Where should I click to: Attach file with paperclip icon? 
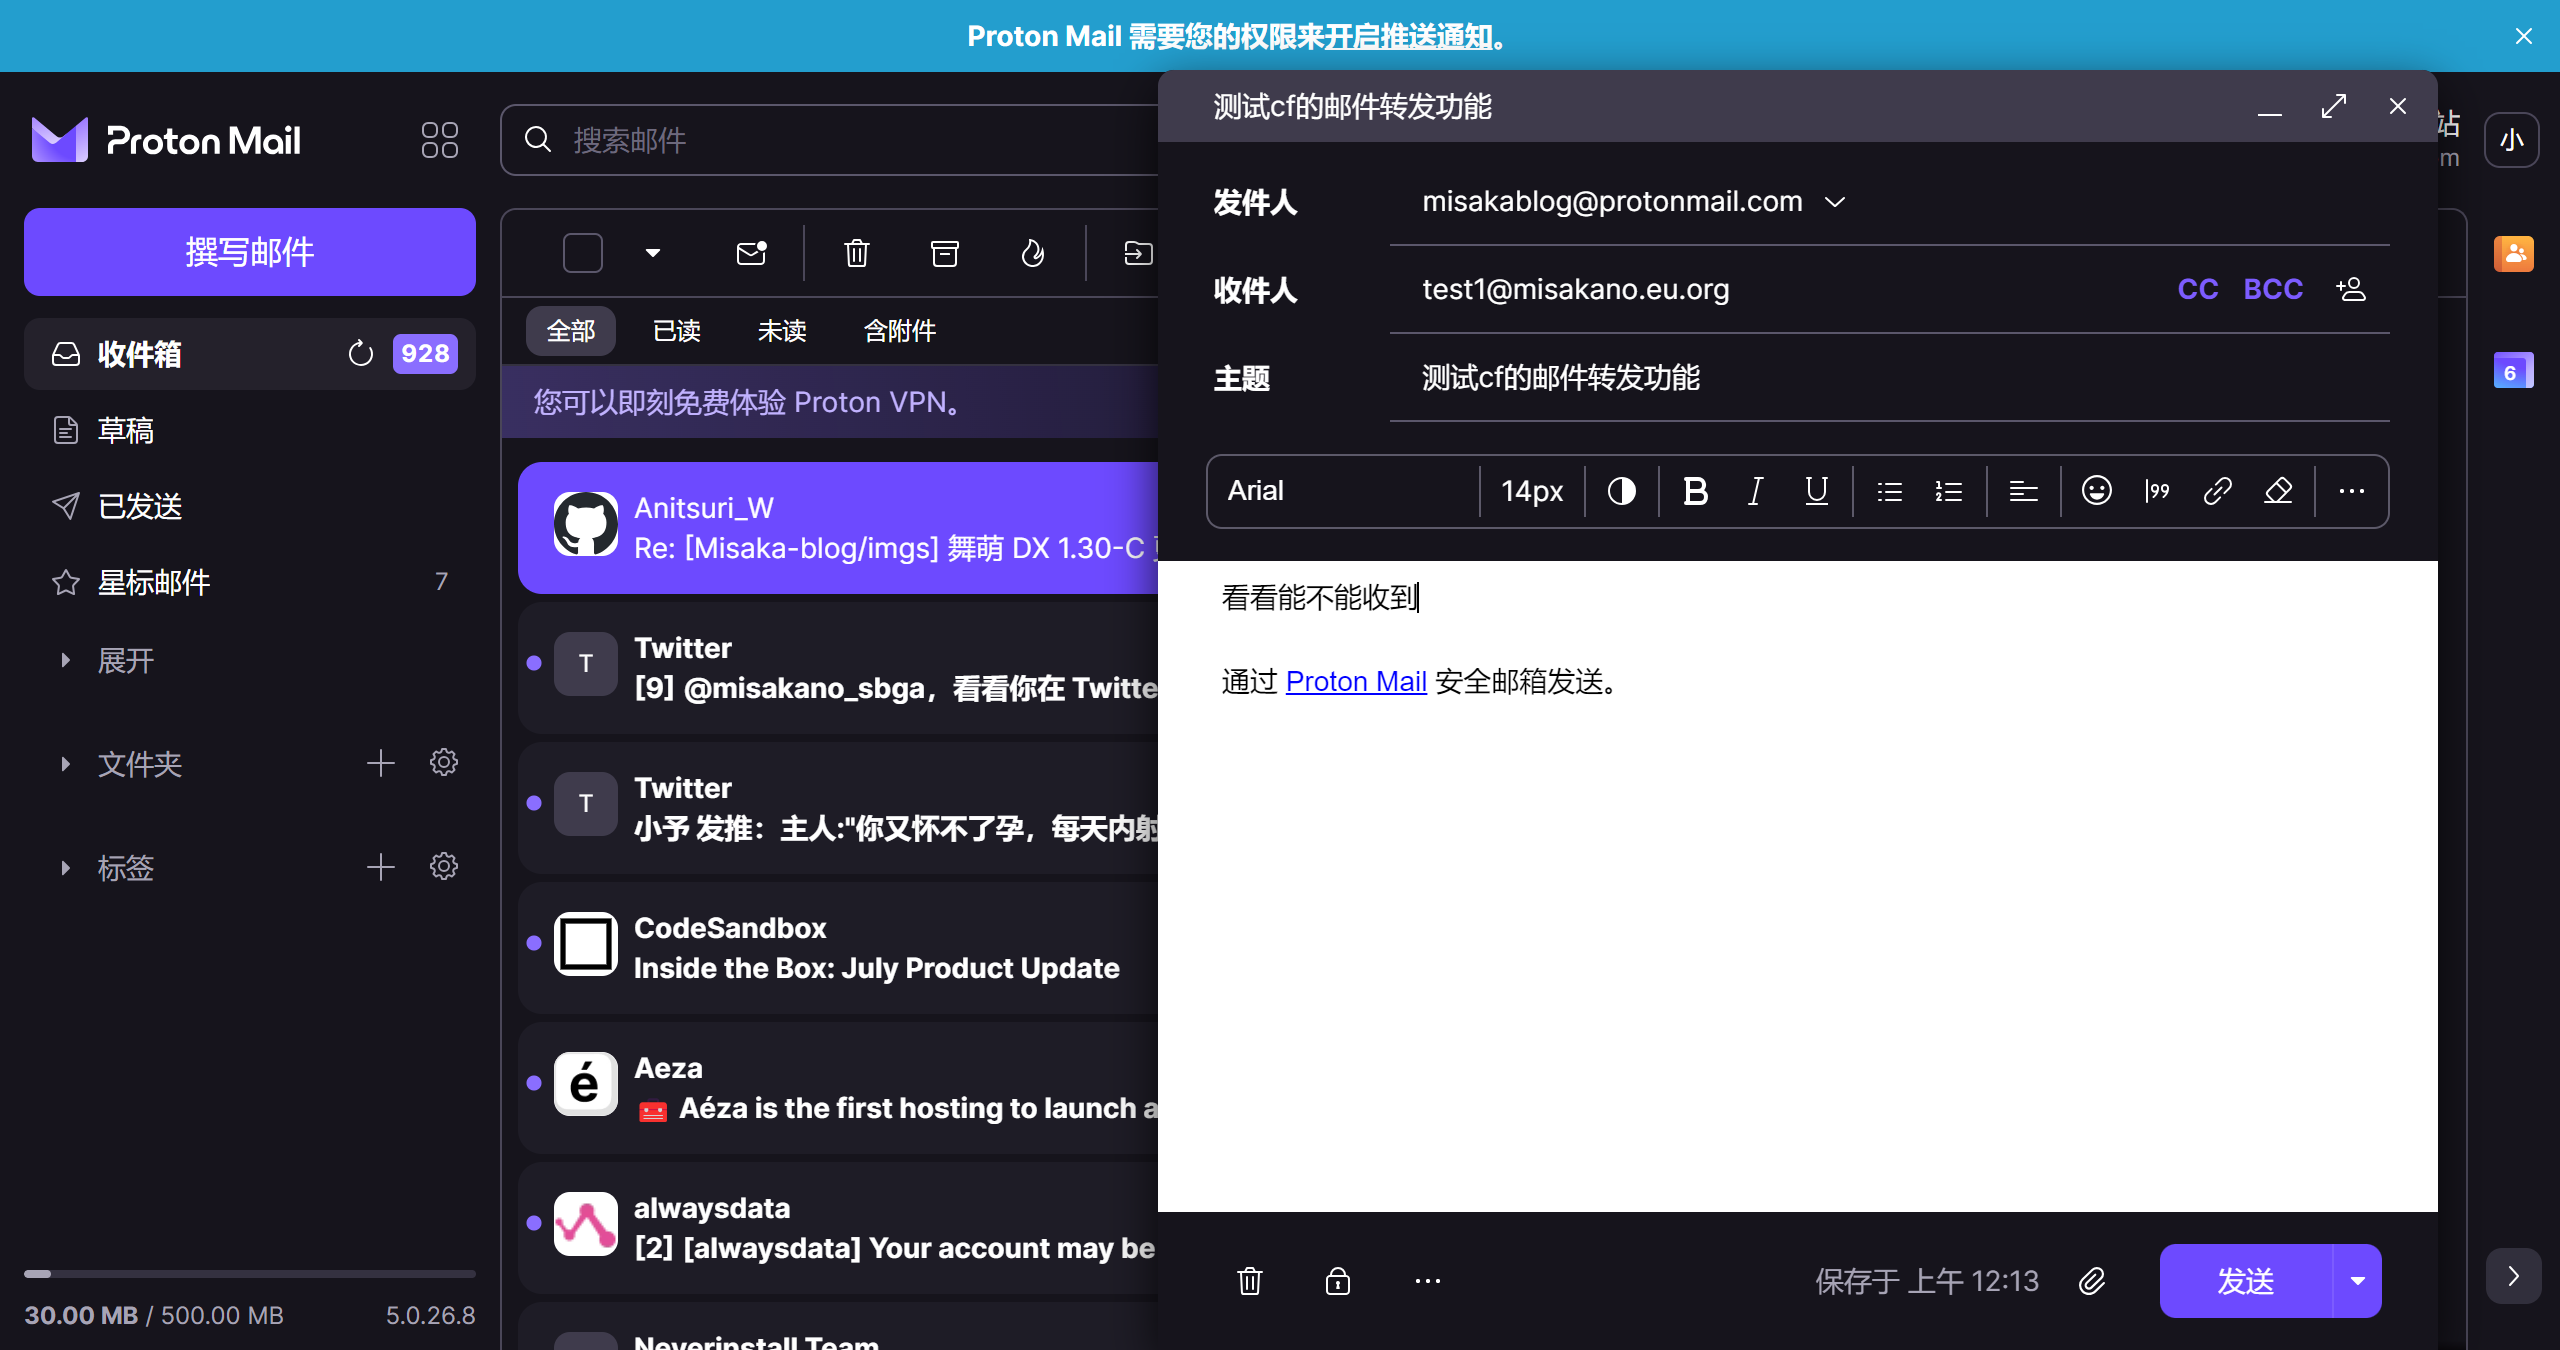[2092, 1281]
